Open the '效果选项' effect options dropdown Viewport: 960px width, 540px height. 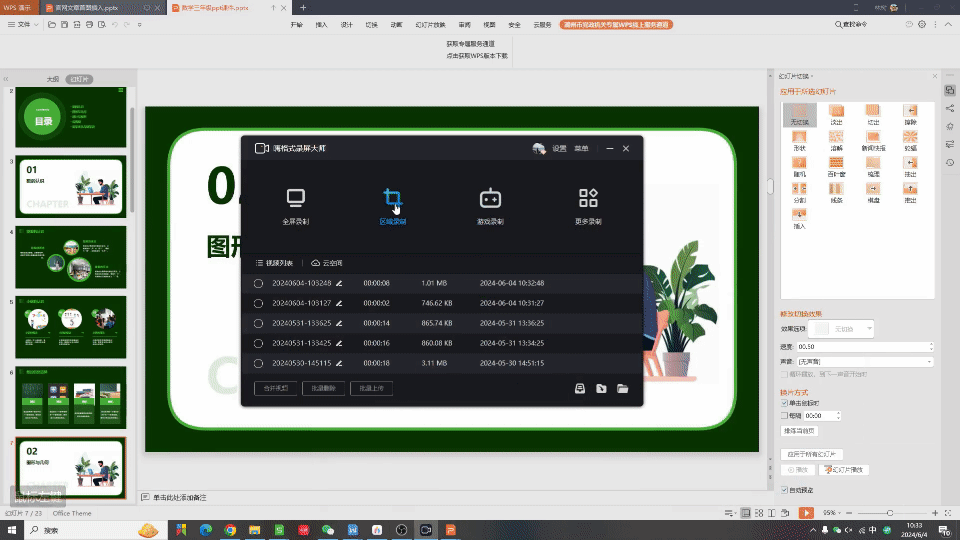click(x=841, y=329)
